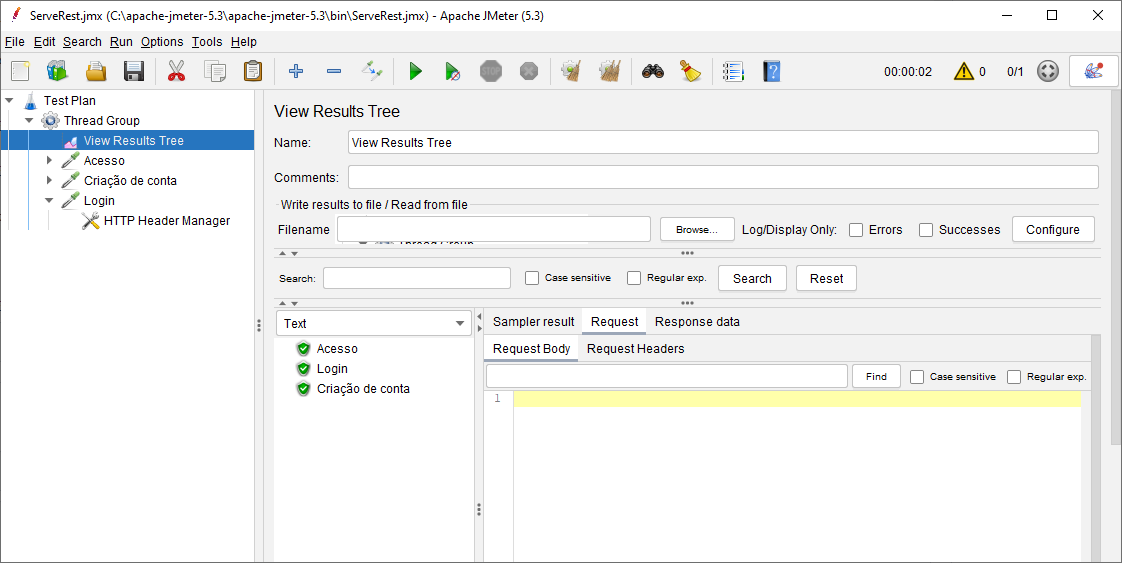The image size is (1122, 563).
Task: Click the Browse... button
Action: [697, 230]
